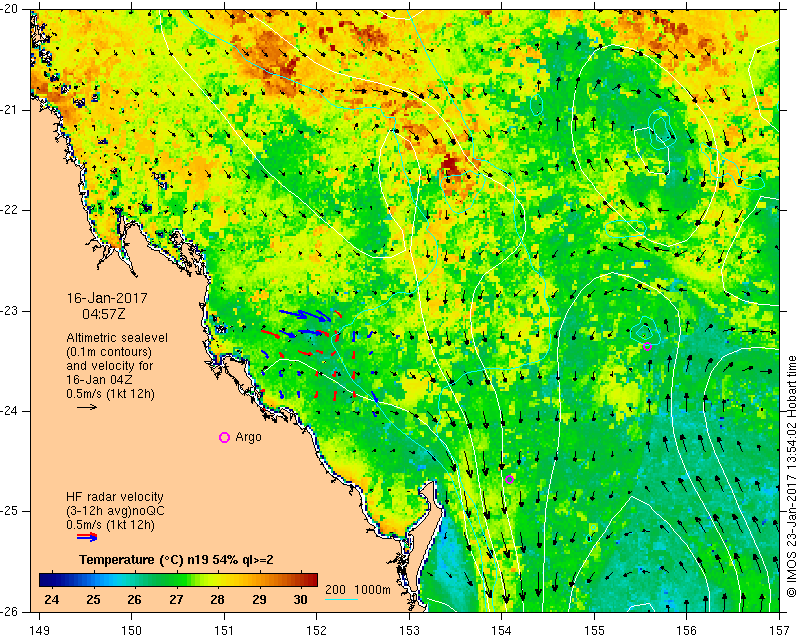
Task: Click the Argo float marker near 155.6E, 23.3S
Action: [647, 346]
